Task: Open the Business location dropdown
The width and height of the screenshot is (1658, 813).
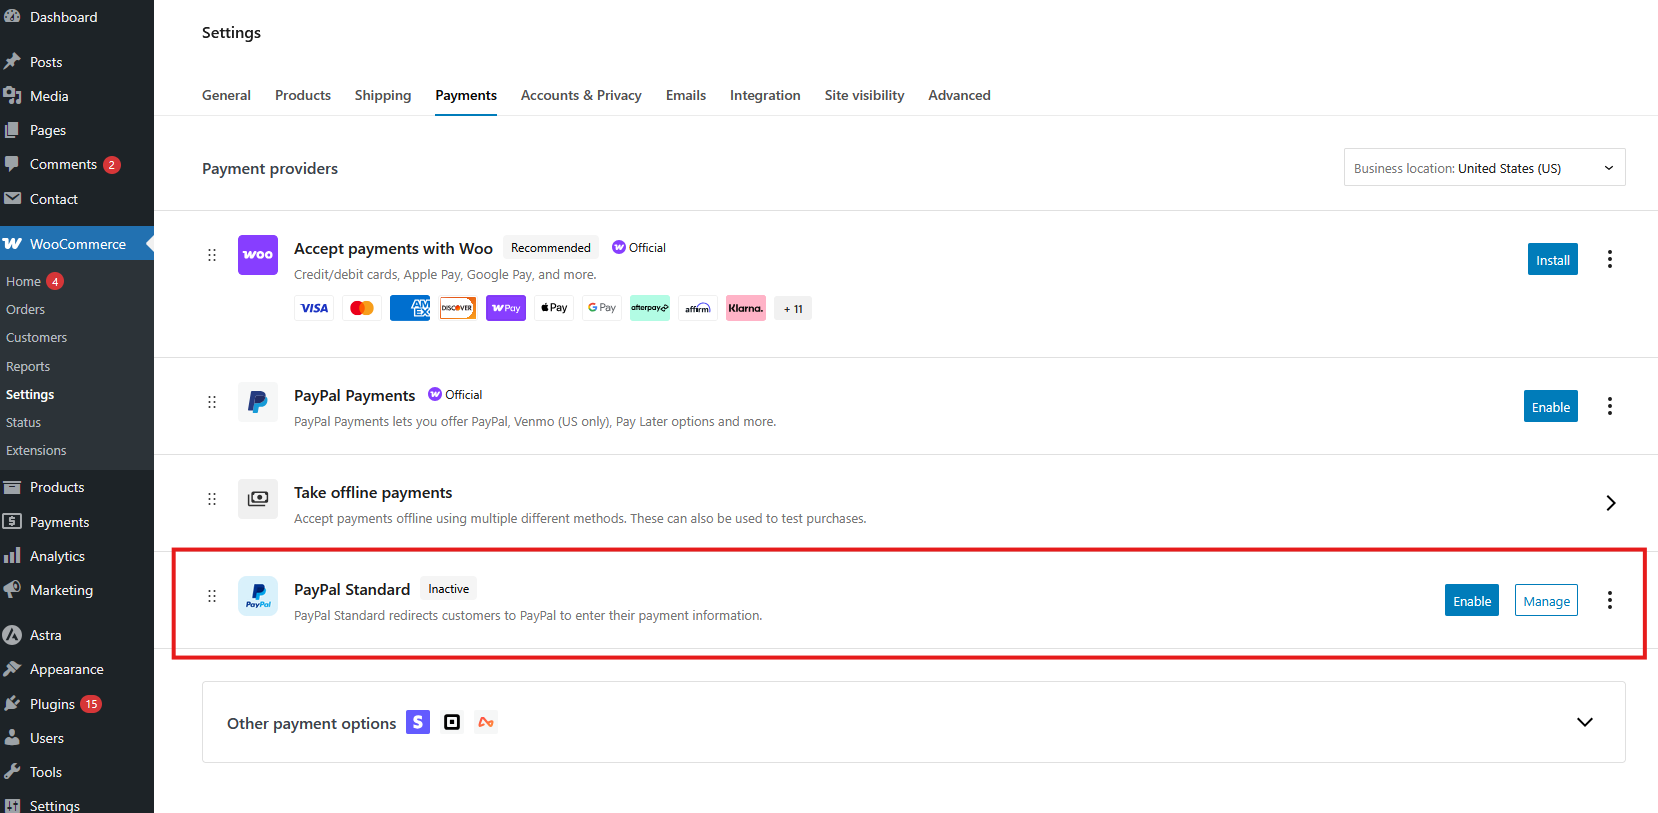Action: (x=1484, y=168)
